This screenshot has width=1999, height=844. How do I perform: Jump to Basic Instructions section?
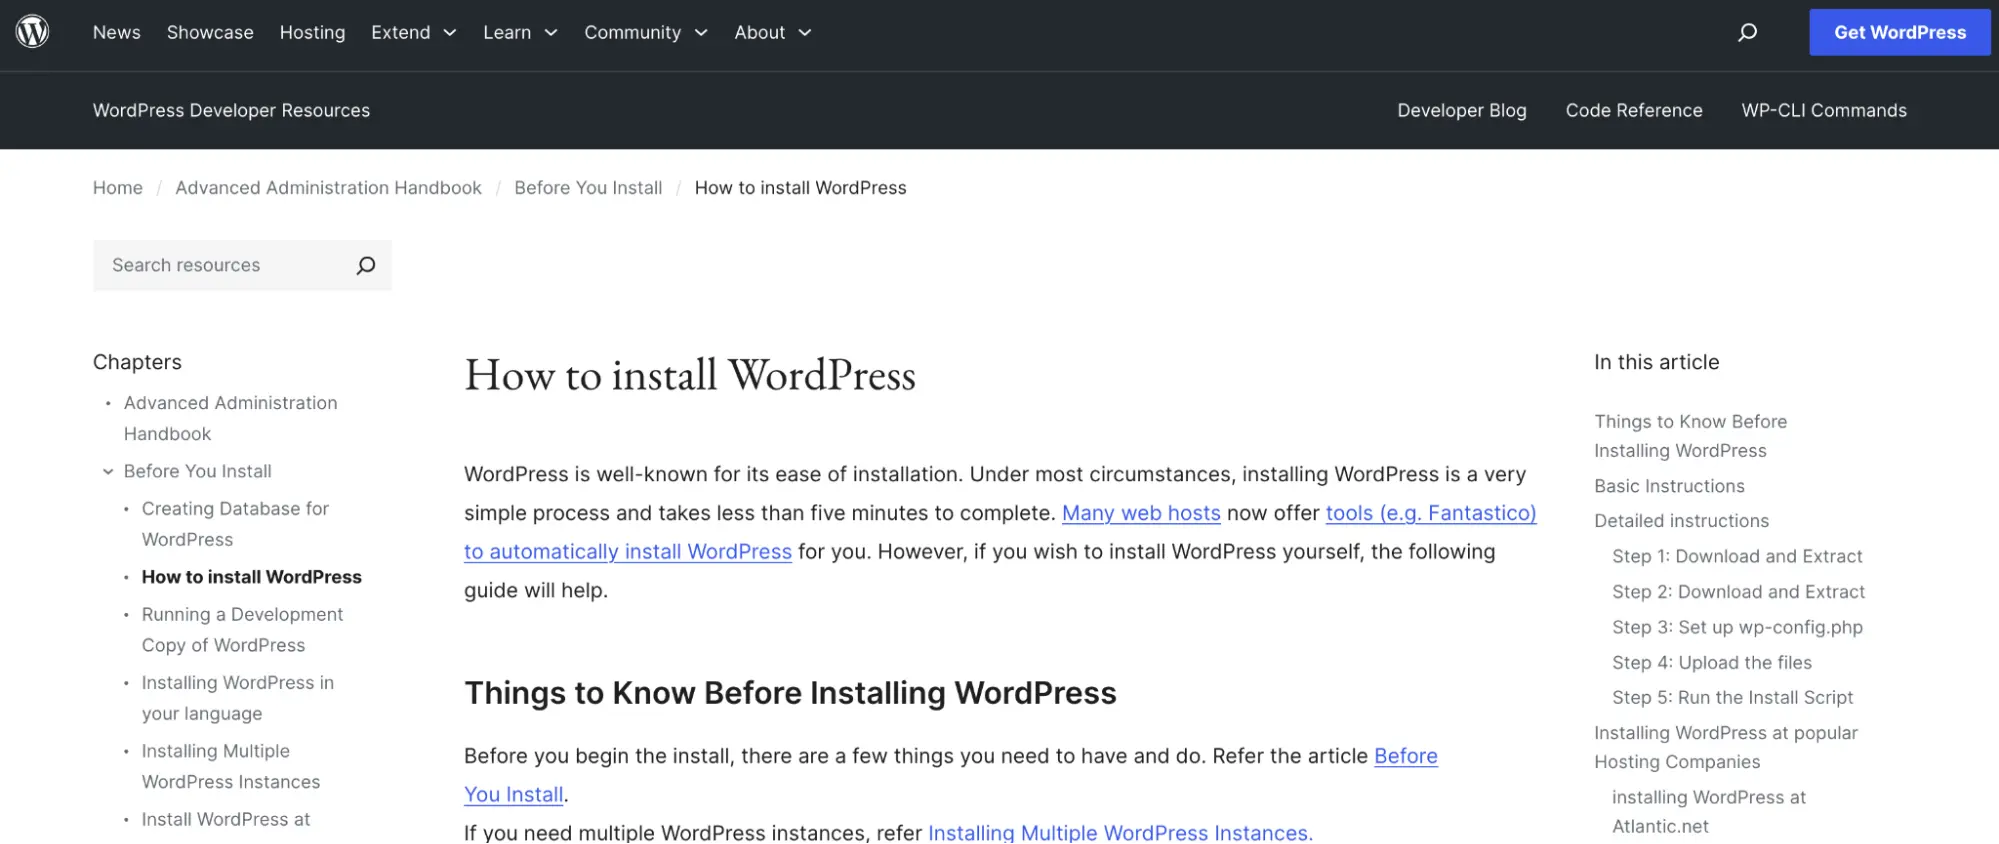1669,486
